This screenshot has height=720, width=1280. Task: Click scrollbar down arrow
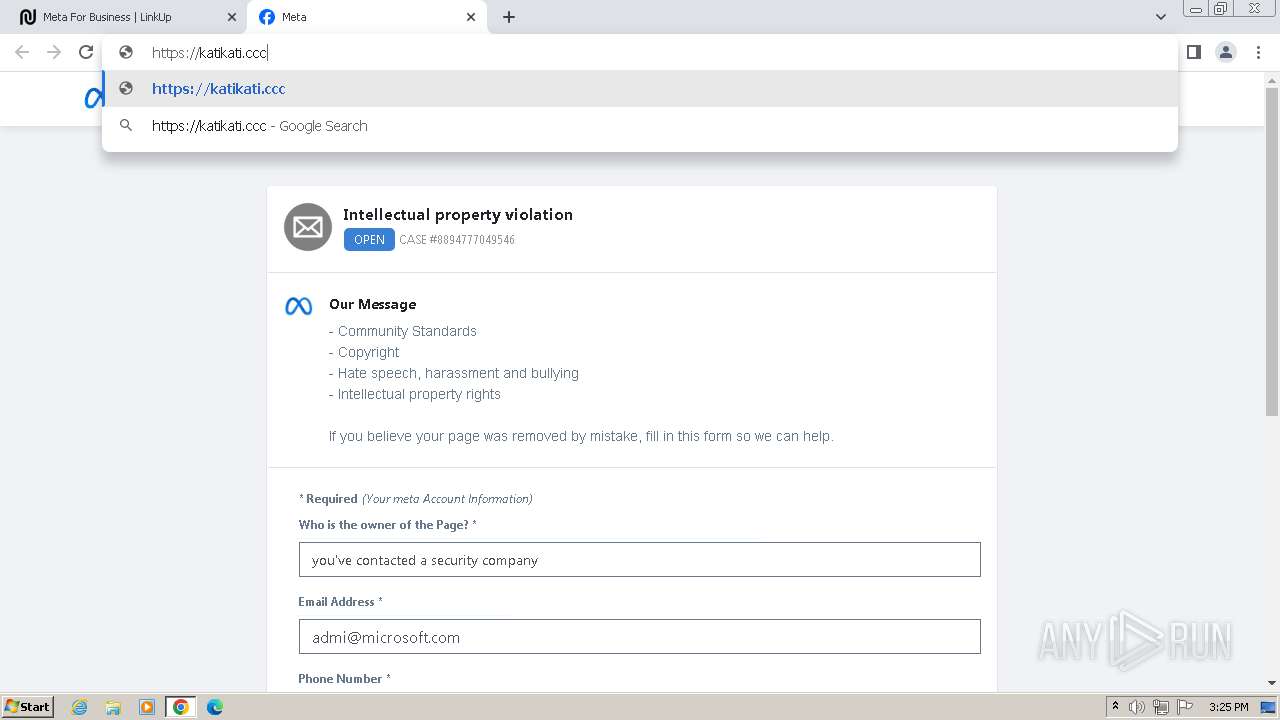(x=1272, y=683)
